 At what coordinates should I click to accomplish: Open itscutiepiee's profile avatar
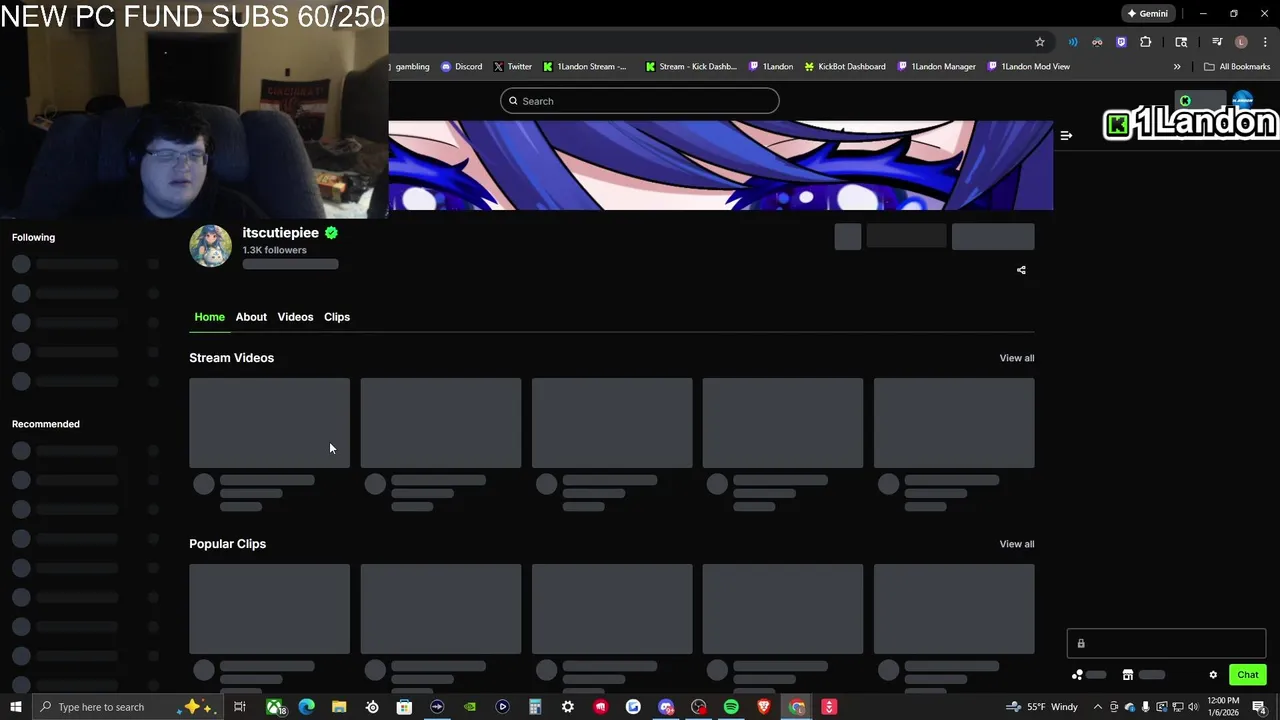pyautogui.click(x=211, y=246)
